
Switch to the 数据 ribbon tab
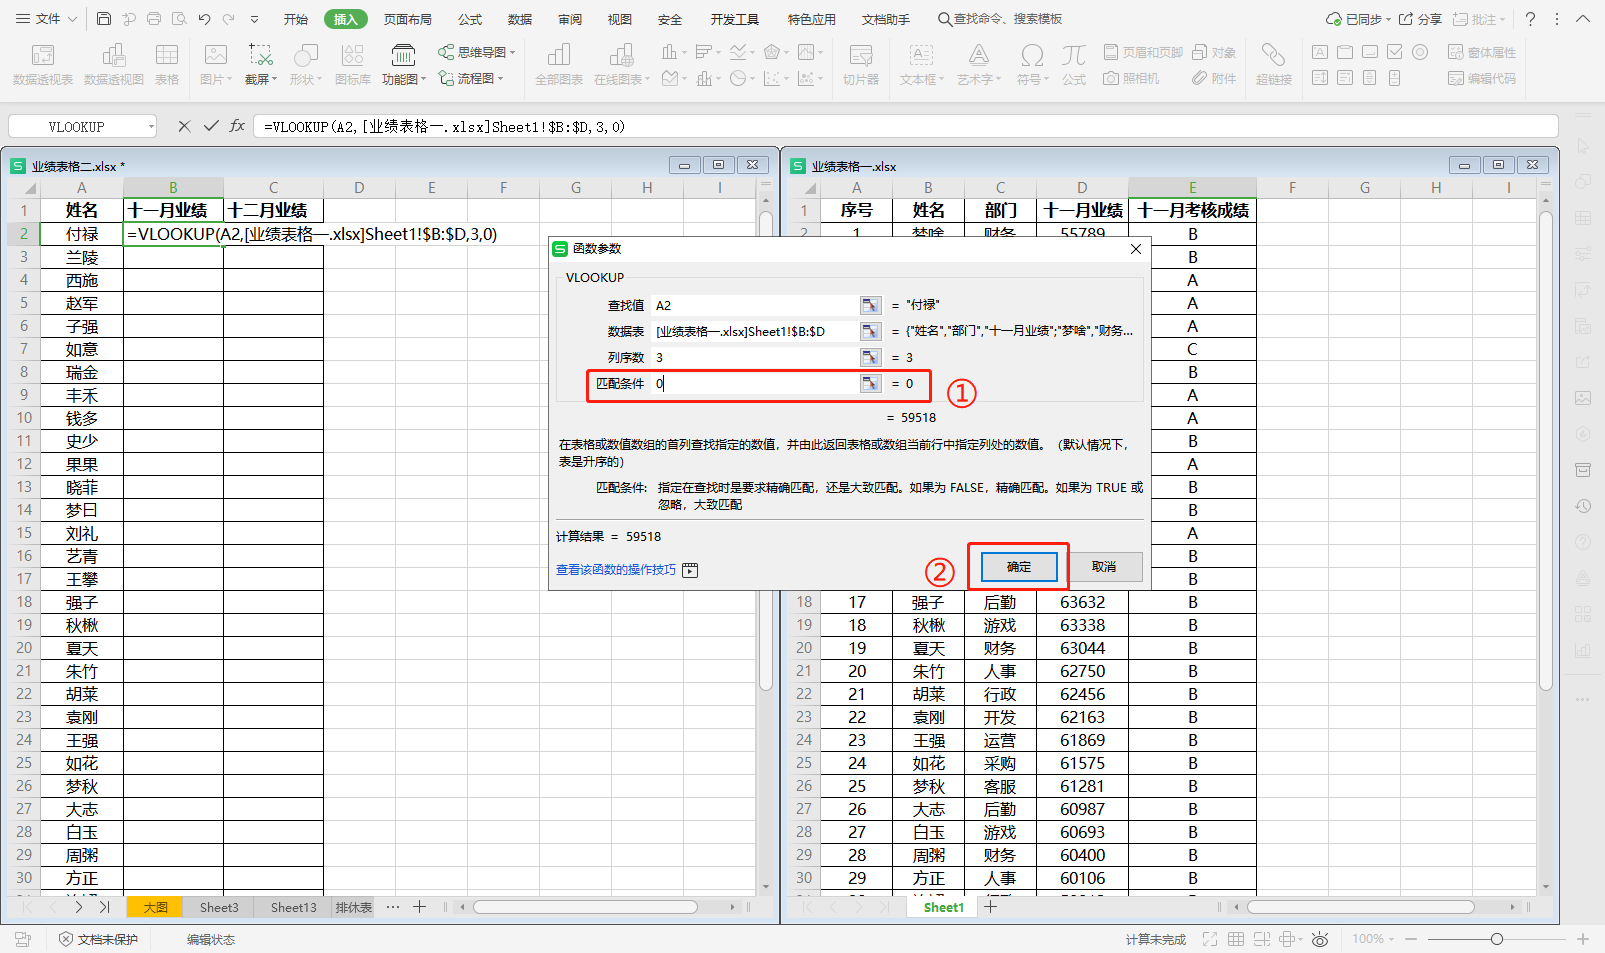[x=519, y=18]
